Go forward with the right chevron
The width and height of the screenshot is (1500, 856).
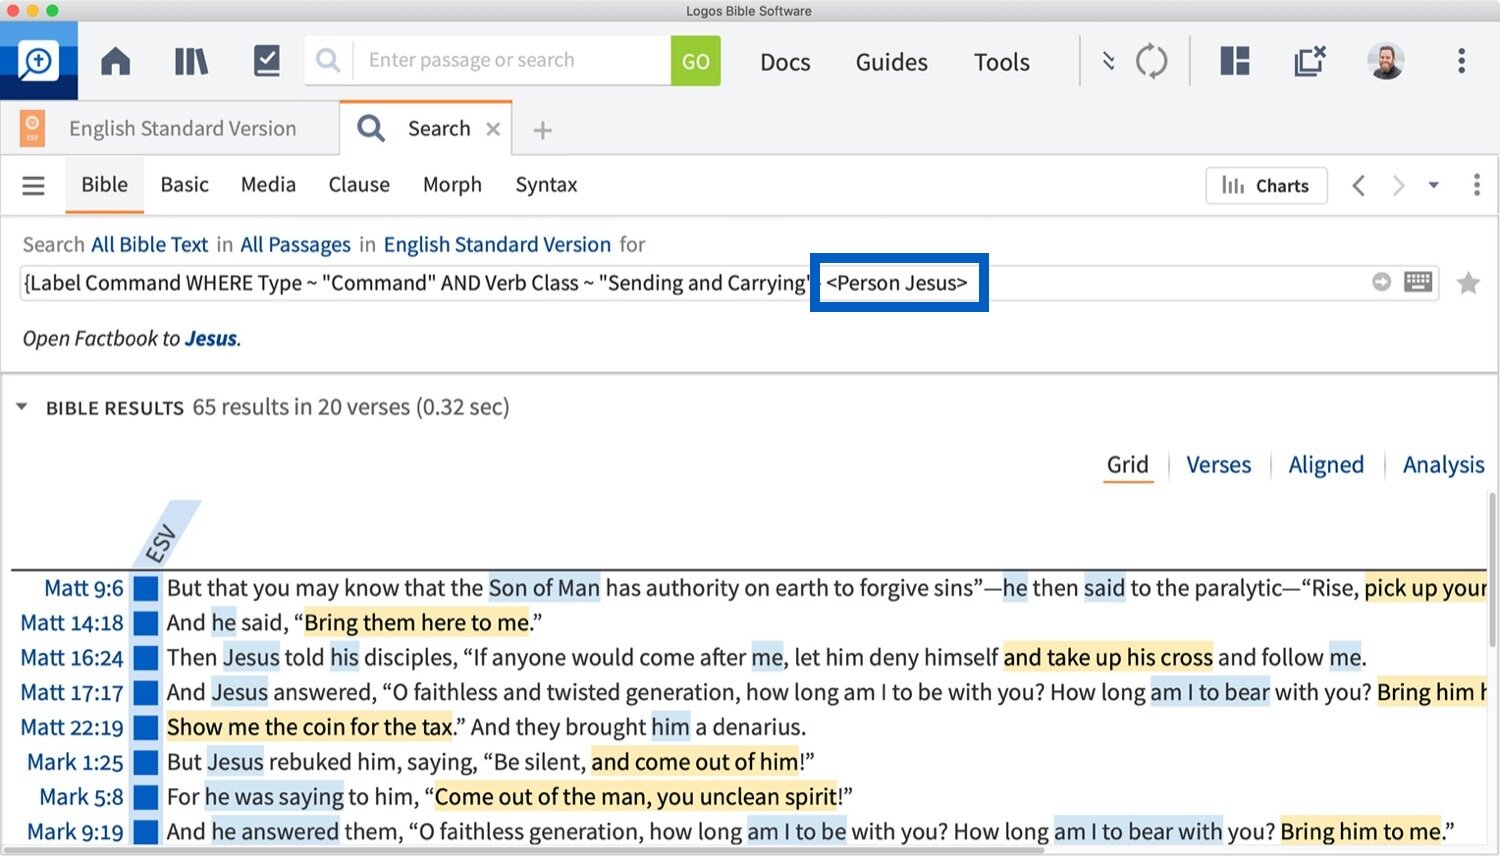click(x=1398, y=186)
